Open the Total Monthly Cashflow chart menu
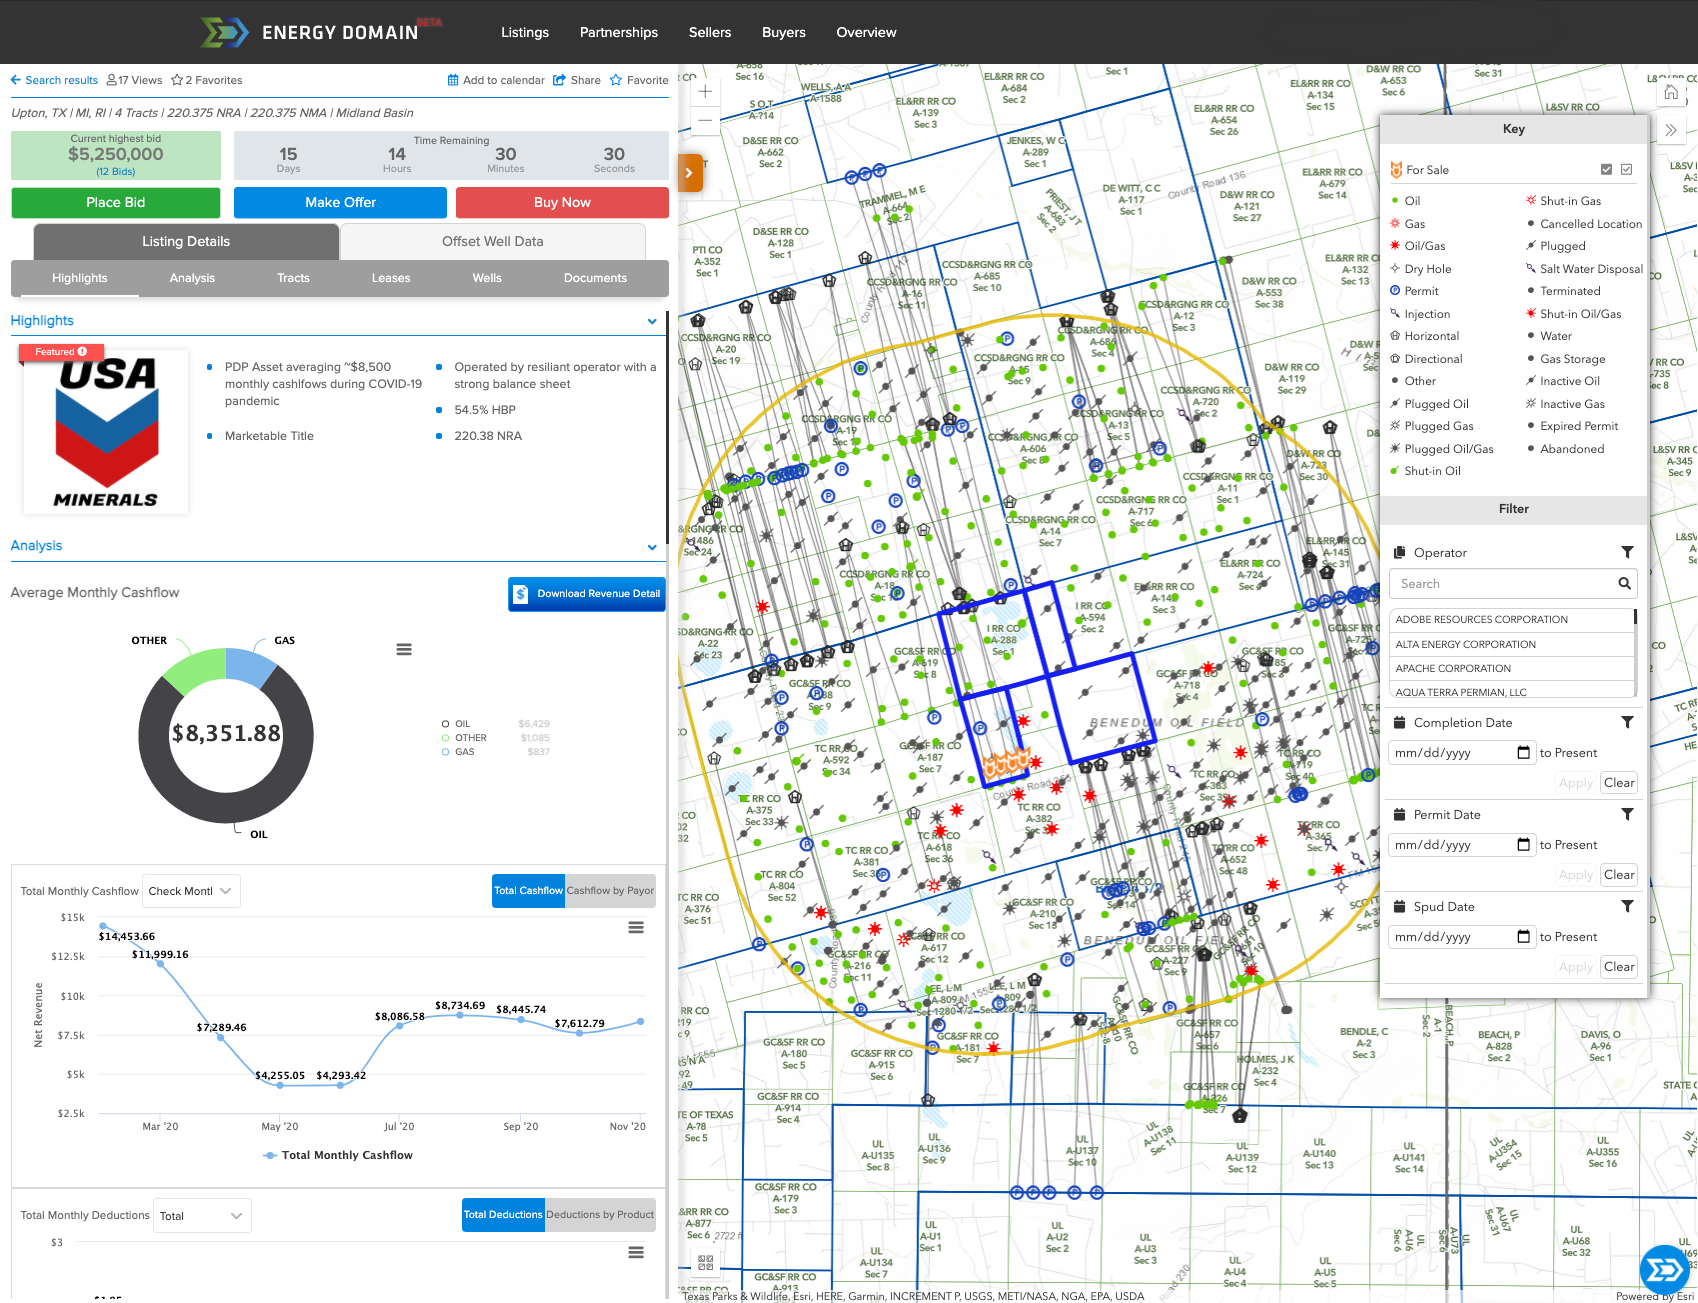Screen dimensions: 1698x1303 (x=636, y=927)
